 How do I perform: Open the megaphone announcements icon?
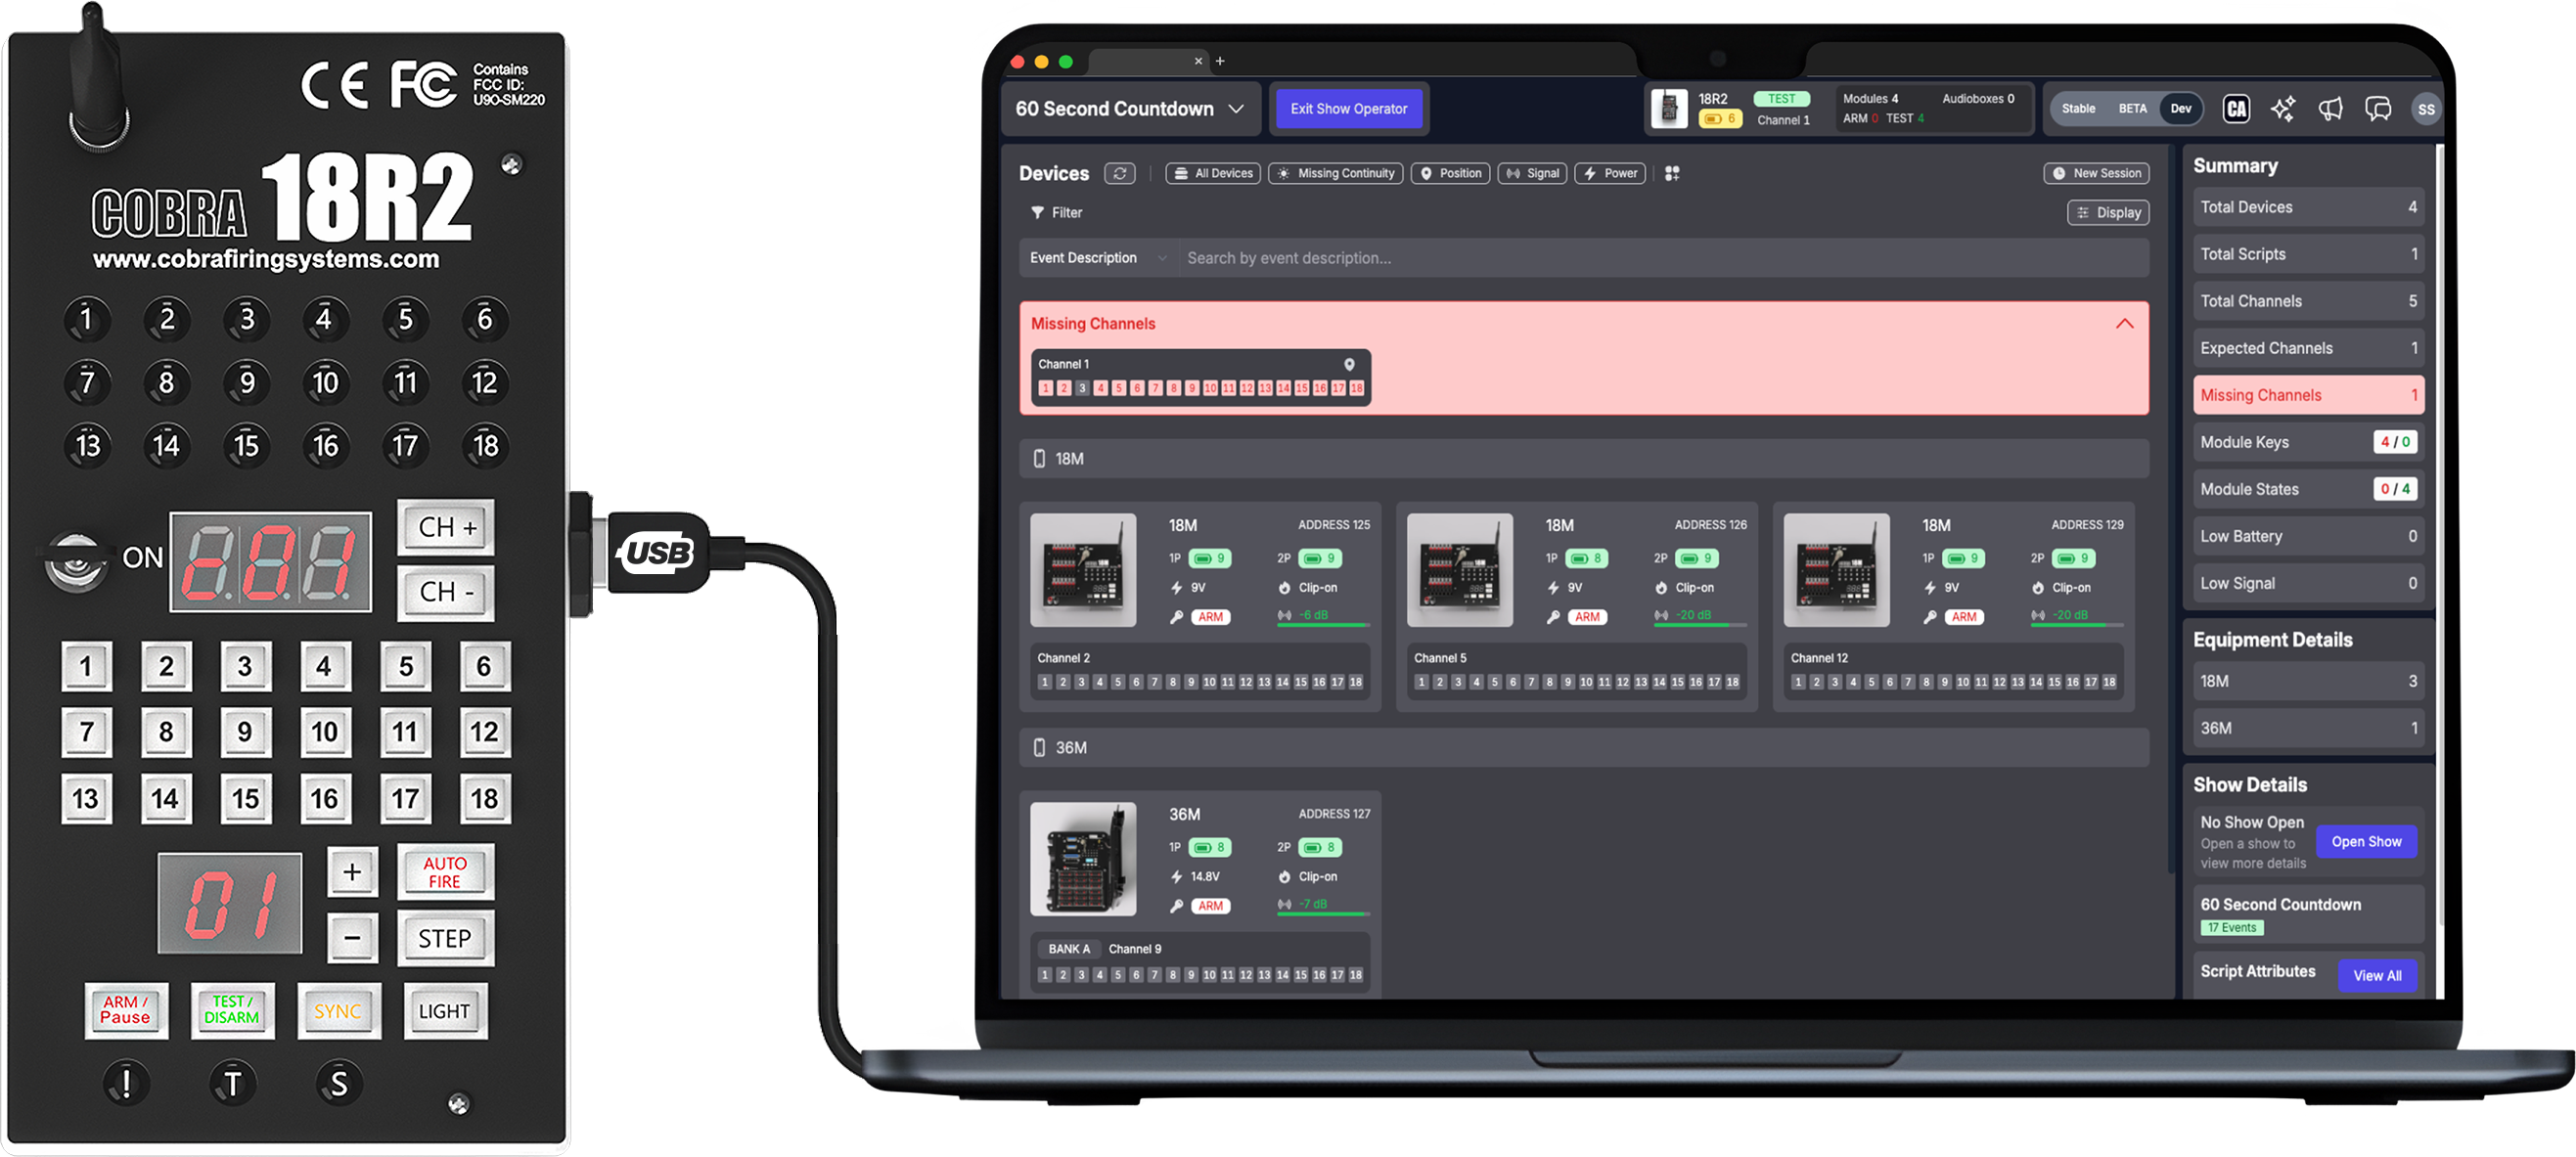click(x=2331, y=109)
